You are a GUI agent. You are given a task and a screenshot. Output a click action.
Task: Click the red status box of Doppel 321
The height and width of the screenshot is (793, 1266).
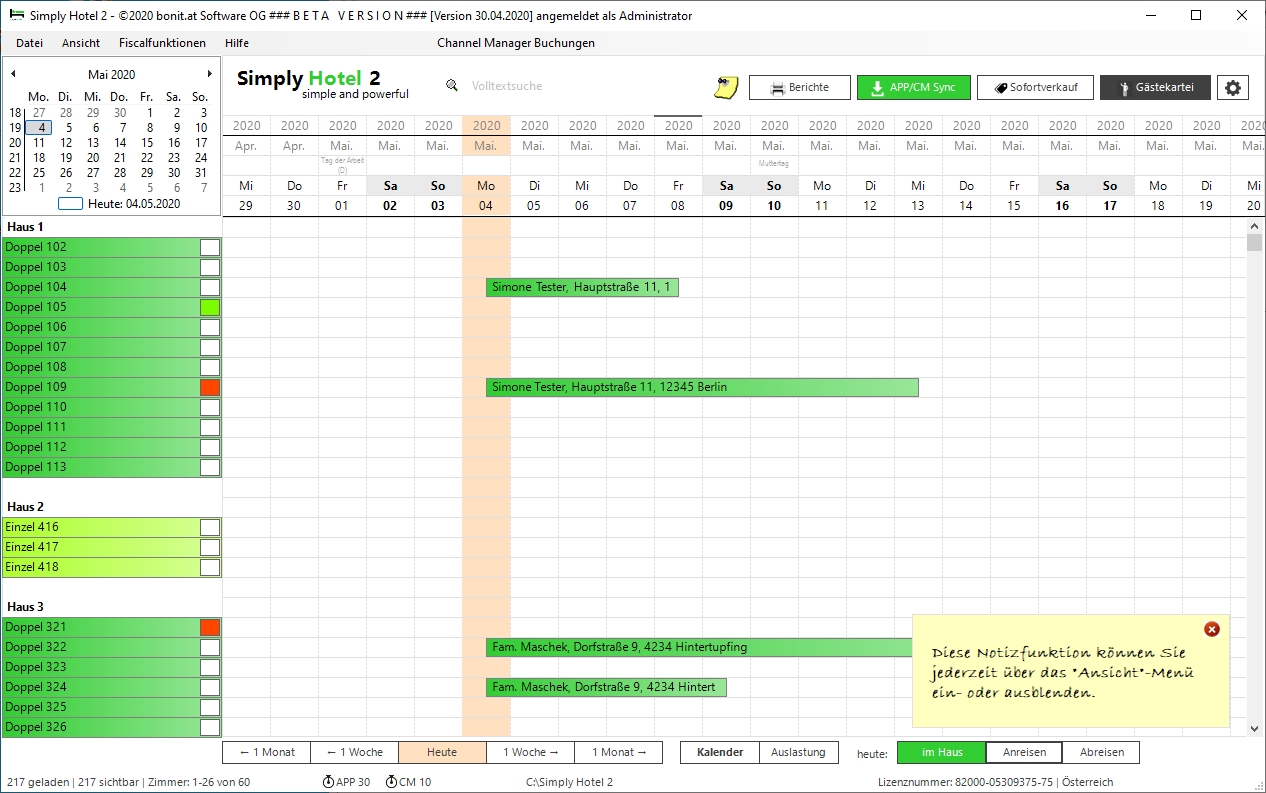(210, 627)
